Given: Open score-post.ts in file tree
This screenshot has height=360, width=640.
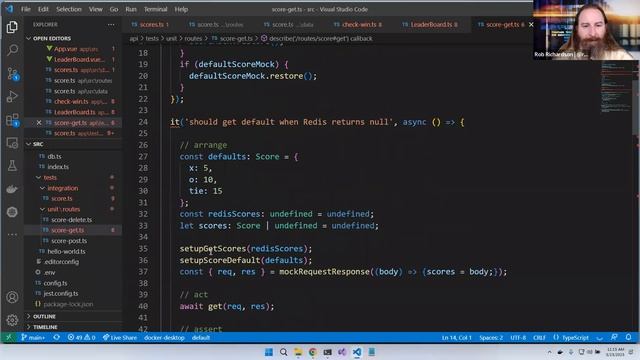Looking at the screenshot, I should click(69, 241).
